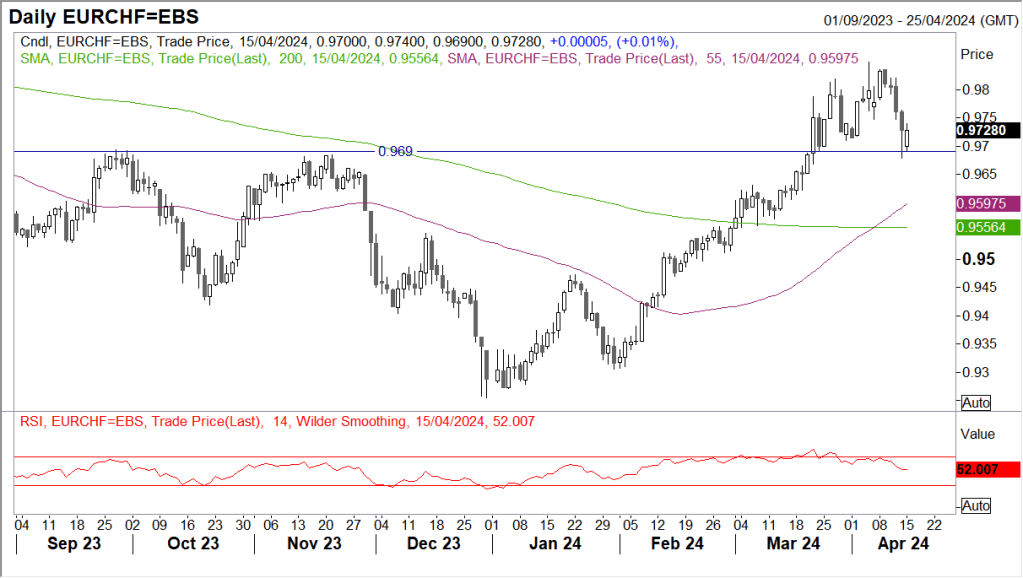The width and height of the screenshot is (1023, 578).
Task: Select the 0.969 horizontal line label
Action: [x=394, y=152]
